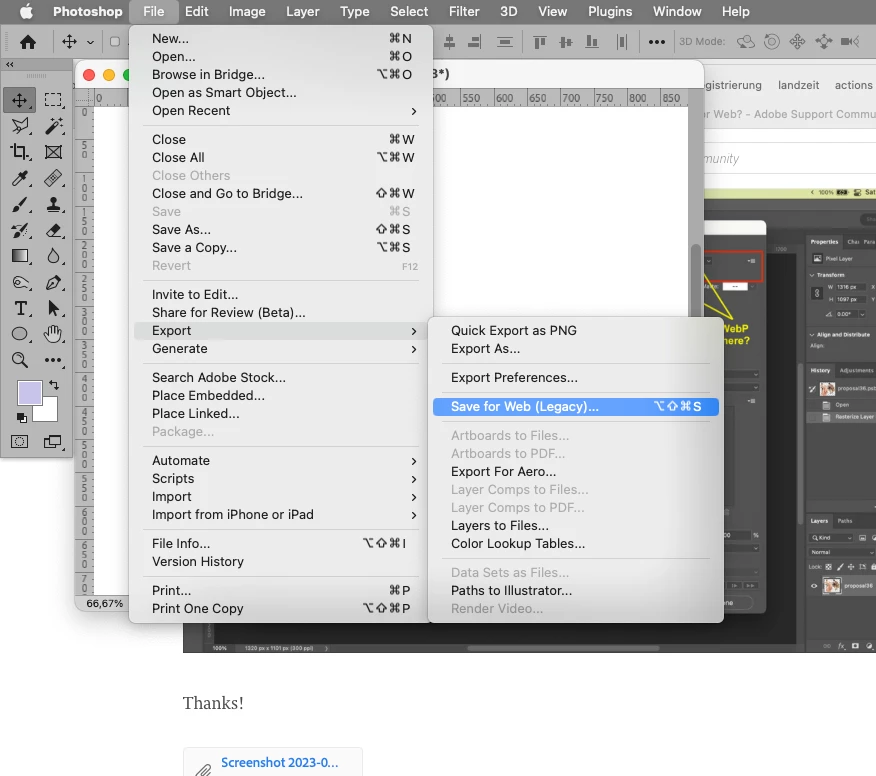Select the Crop tool

[20, 152]
